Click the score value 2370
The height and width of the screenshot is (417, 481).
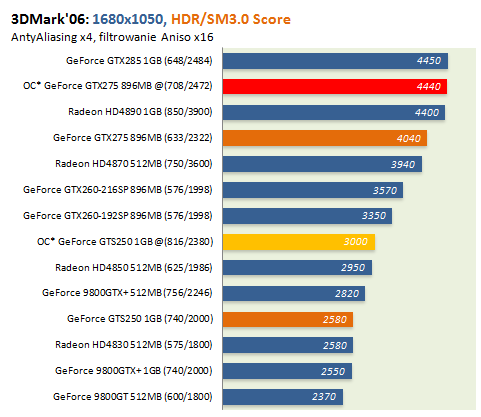point(324,397)
